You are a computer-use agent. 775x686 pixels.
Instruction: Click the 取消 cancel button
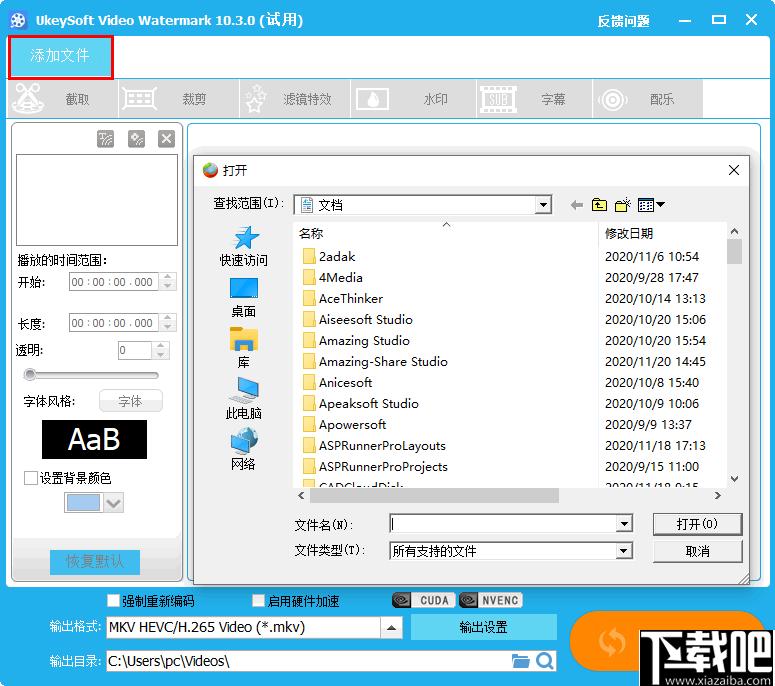point(697,551)
